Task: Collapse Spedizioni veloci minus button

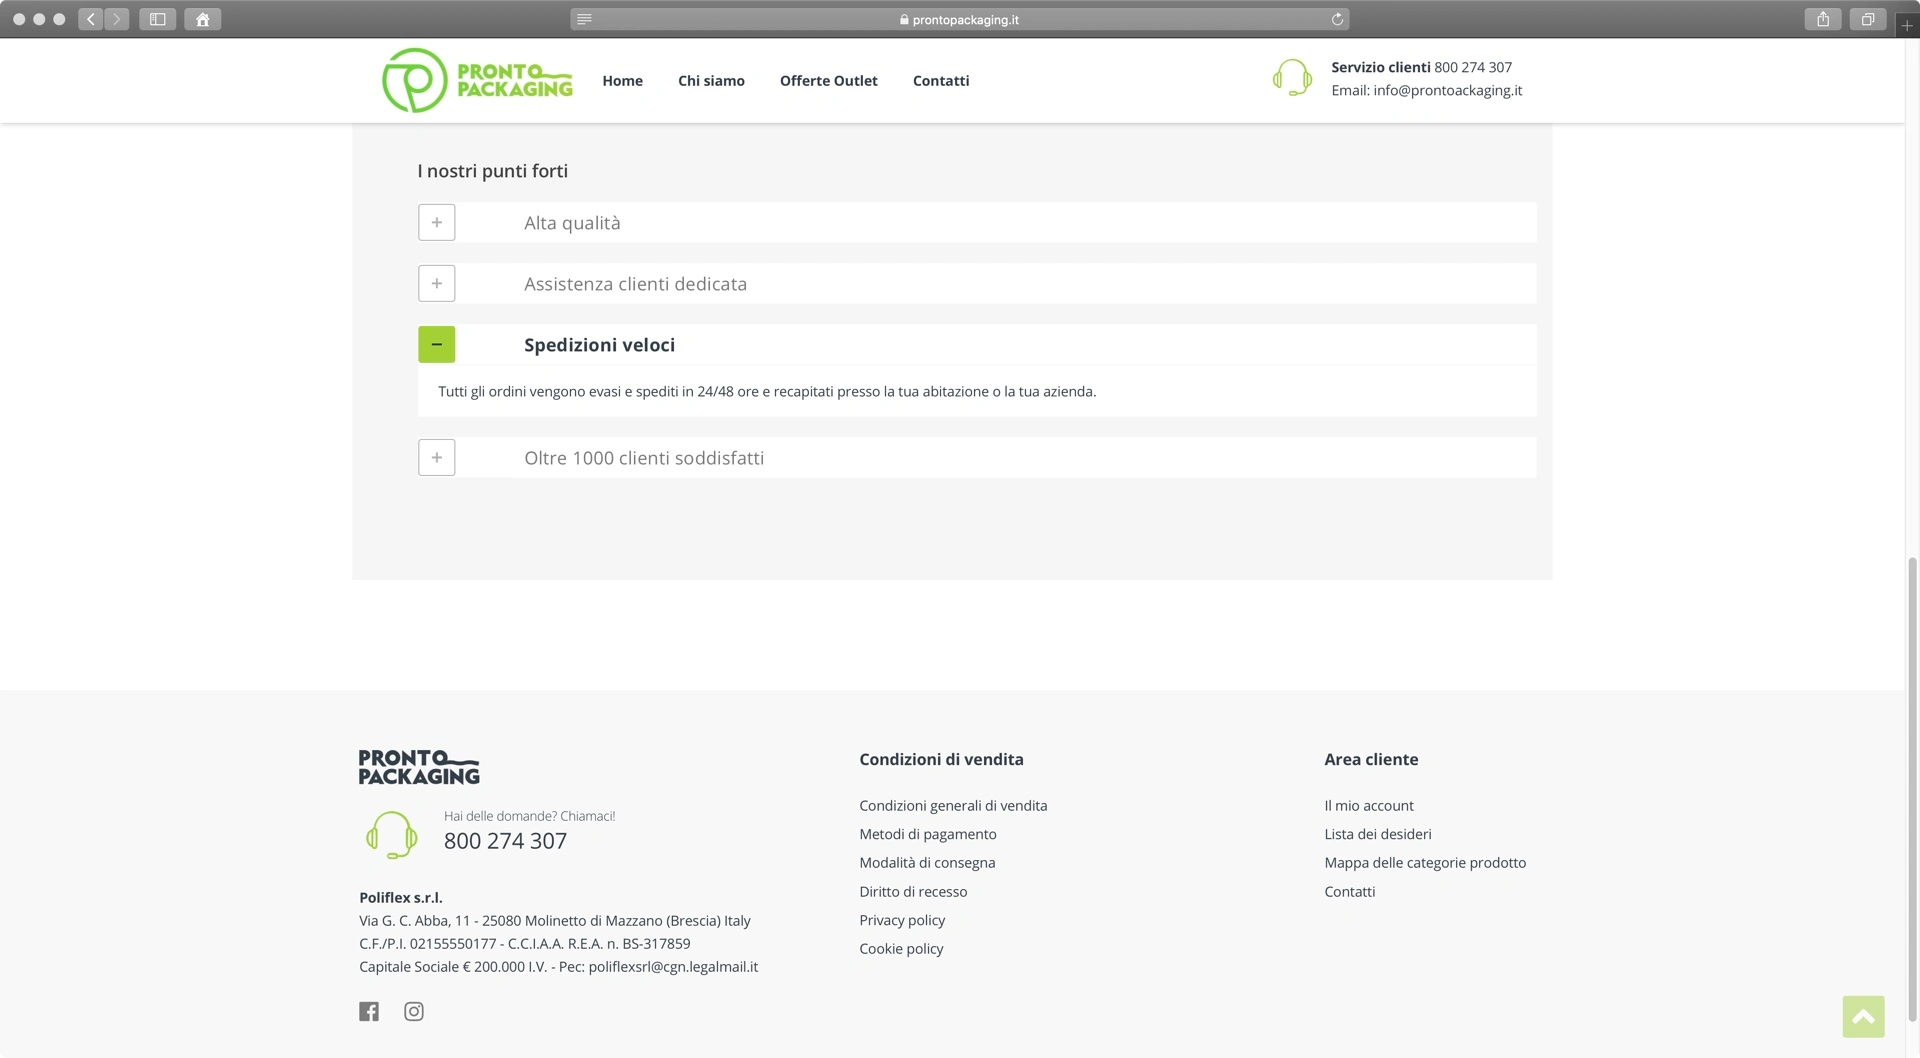Action: point(436,344)
